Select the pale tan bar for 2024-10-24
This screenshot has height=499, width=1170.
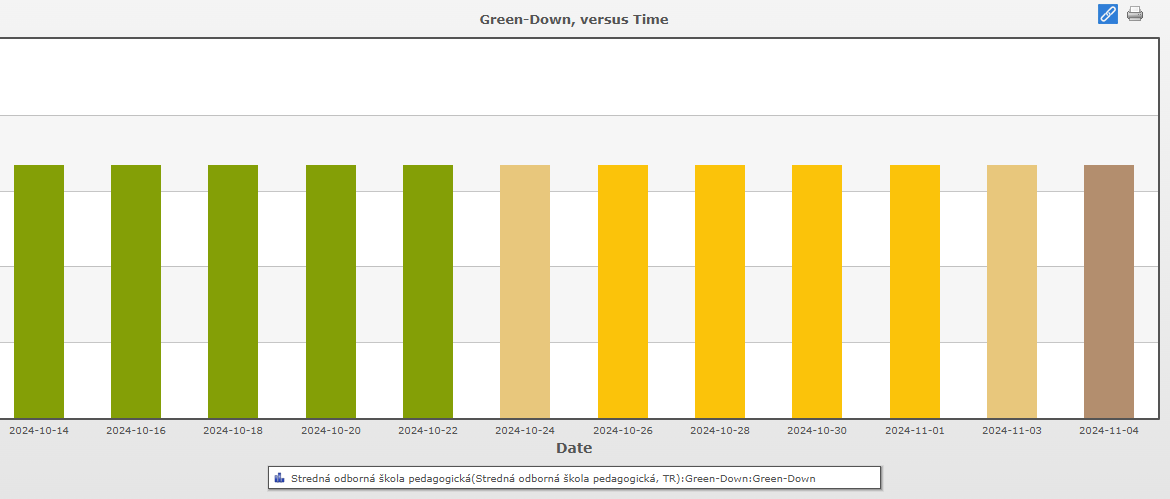click(525, 291)
